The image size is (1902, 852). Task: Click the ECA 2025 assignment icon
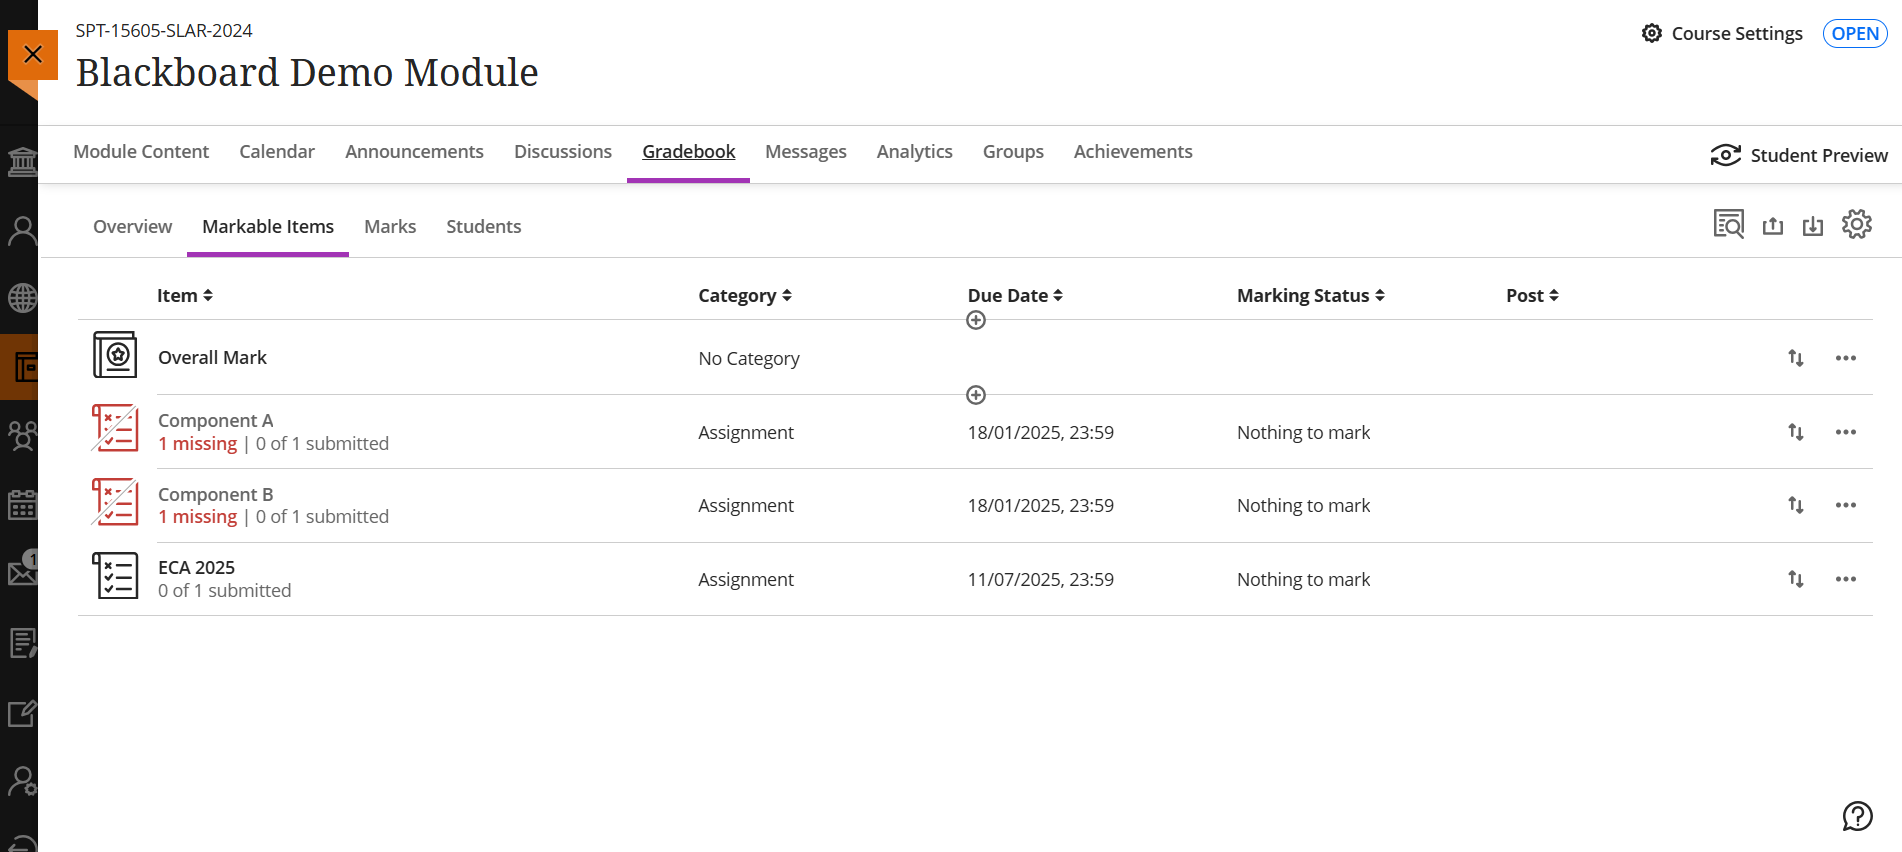coord(115,576)
